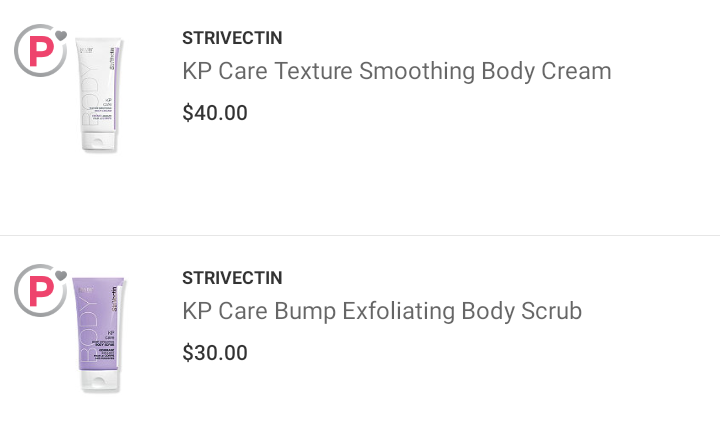Click the BODY lettering on the purple tube

click(x=84, y=330)
